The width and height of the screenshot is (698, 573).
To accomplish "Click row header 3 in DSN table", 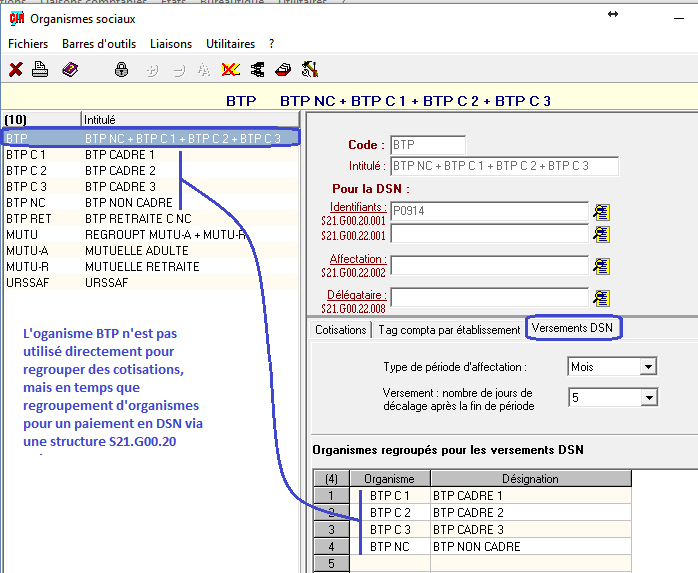I will 331,529.
